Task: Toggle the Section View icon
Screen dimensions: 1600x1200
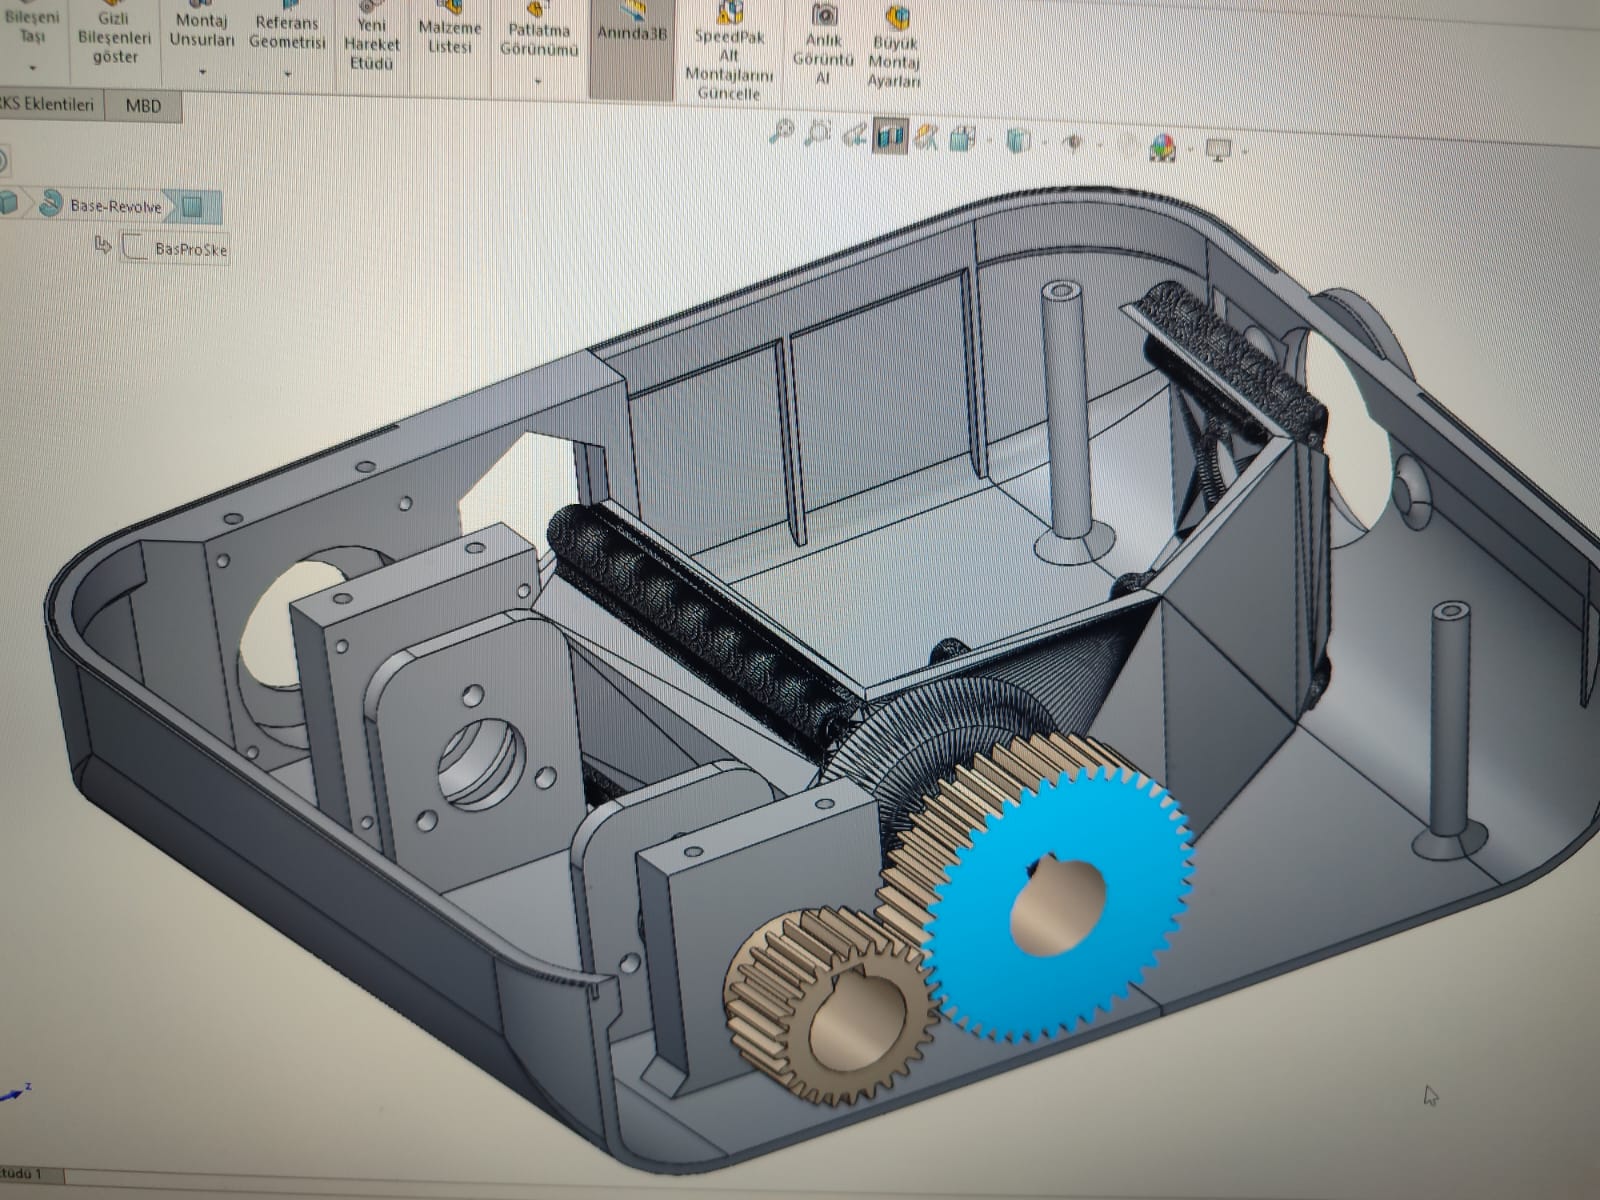Action: click(x=889, y=135)
